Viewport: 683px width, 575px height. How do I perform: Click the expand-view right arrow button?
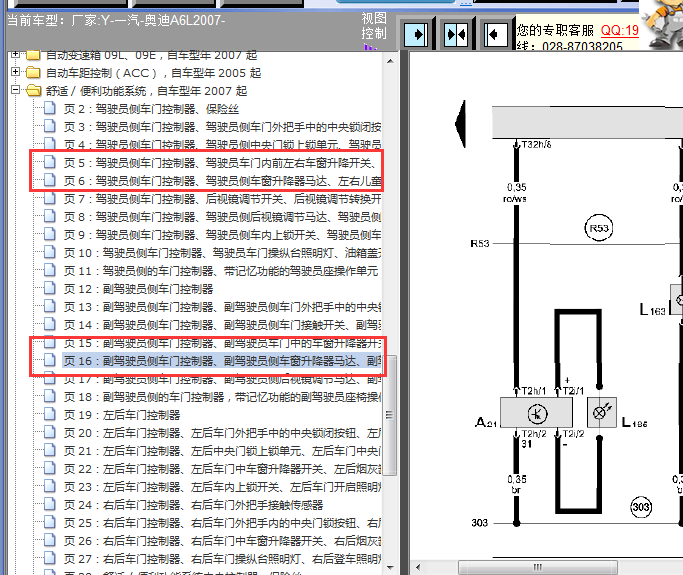coord(416,34)
